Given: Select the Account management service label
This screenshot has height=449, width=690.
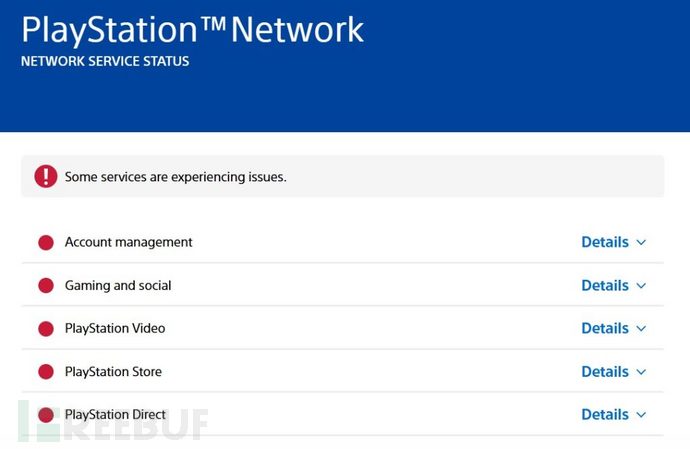Looking at the screenshot, I should pyautogui.click(x=128, y=242).
